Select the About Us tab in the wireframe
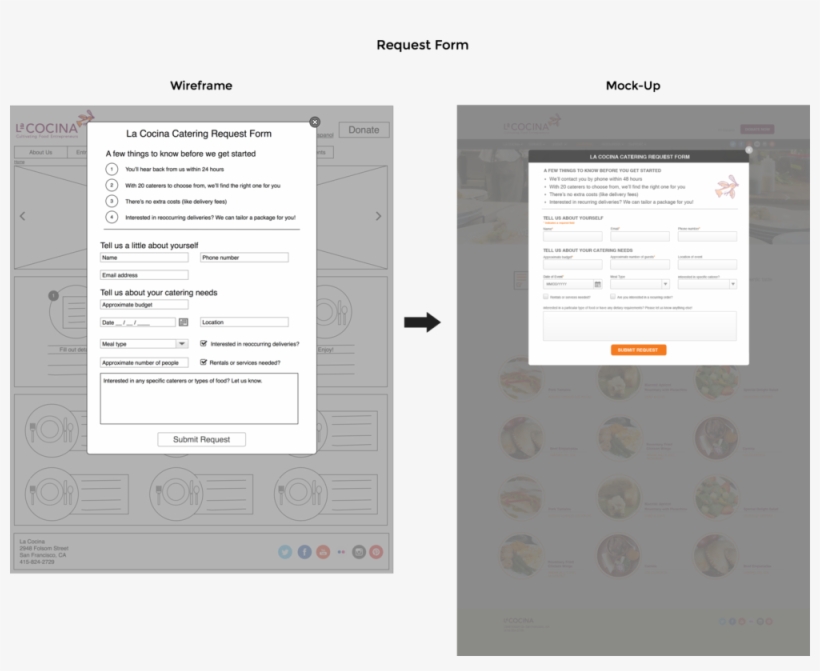The height and width of the screenshot is (671, 820). 42,152
